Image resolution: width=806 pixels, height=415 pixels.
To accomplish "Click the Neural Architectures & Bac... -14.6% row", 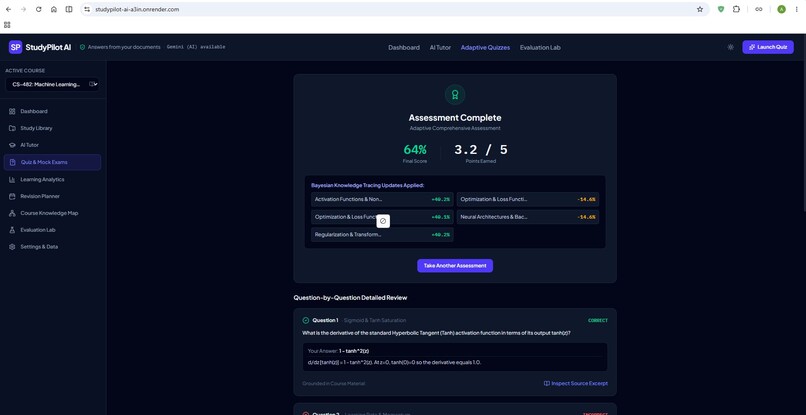I will point(527,217).
